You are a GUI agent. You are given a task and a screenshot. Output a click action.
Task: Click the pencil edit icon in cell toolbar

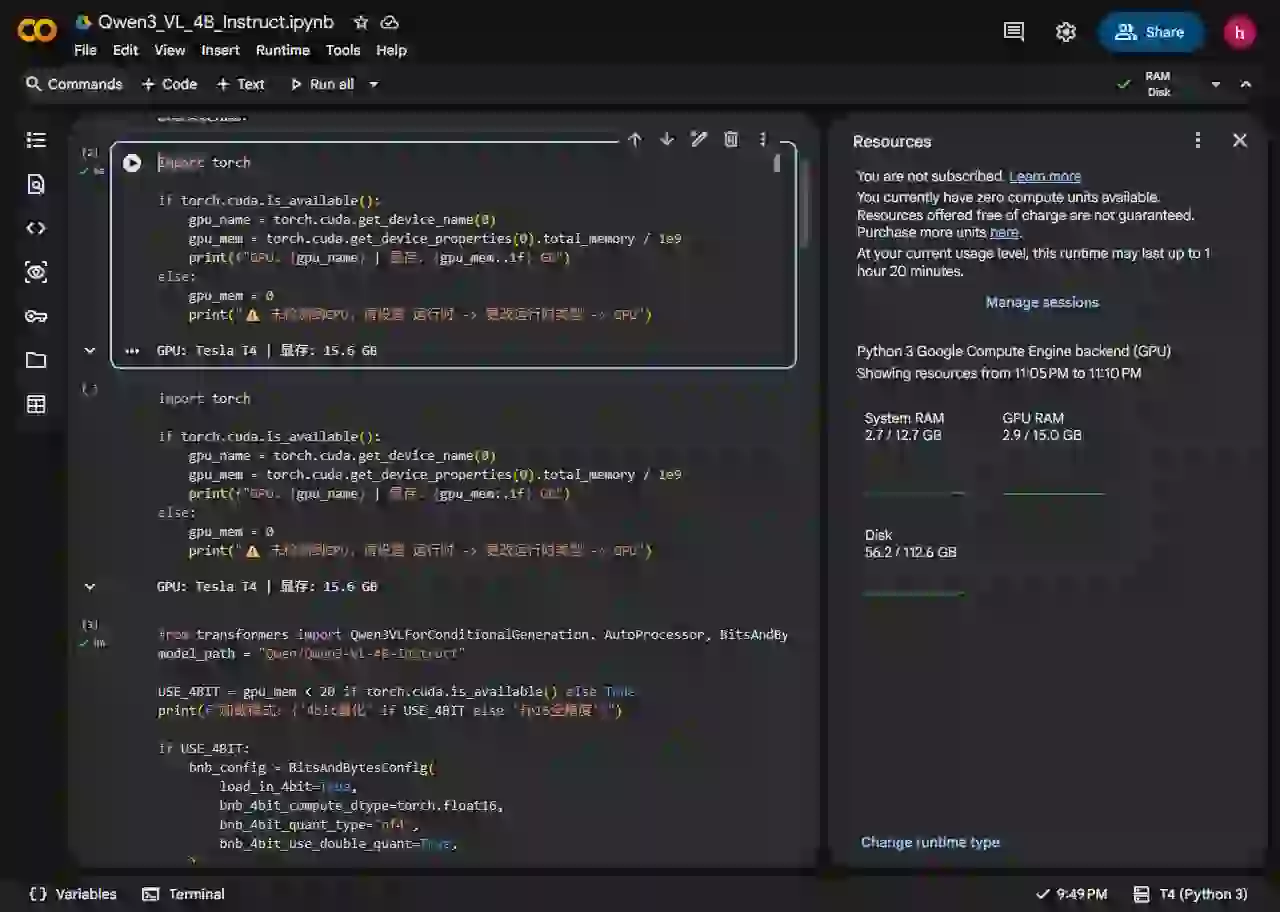[x=699, y=140]
